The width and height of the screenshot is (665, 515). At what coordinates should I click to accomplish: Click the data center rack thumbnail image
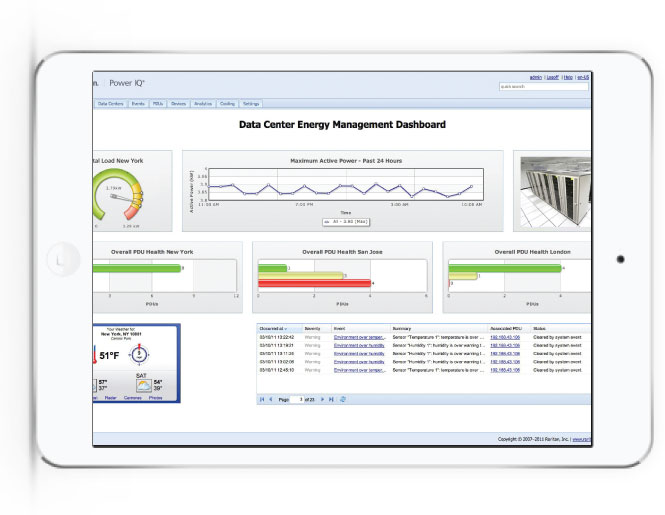(551, 190)
